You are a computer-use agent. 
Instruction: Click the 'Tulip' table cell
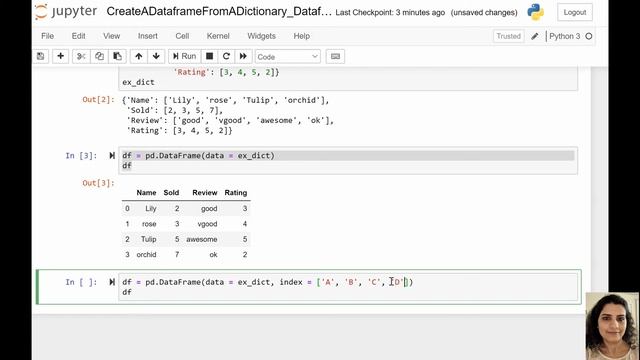[x=149, y=239]
